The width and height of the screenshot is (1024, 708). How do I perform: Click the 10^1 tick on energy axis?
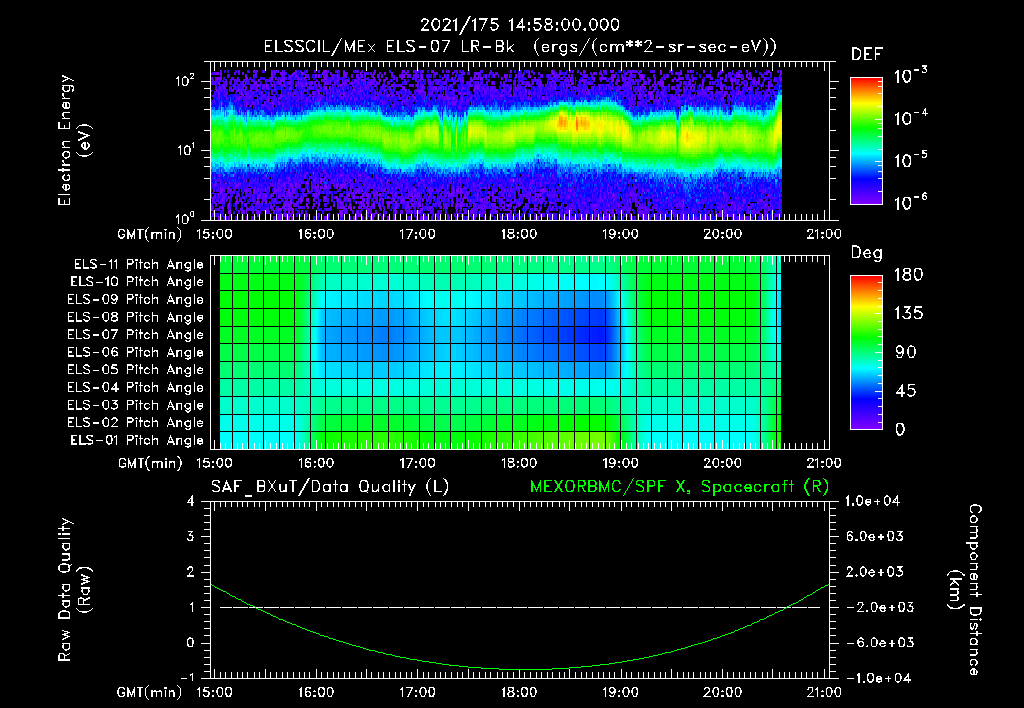[185, 150]
